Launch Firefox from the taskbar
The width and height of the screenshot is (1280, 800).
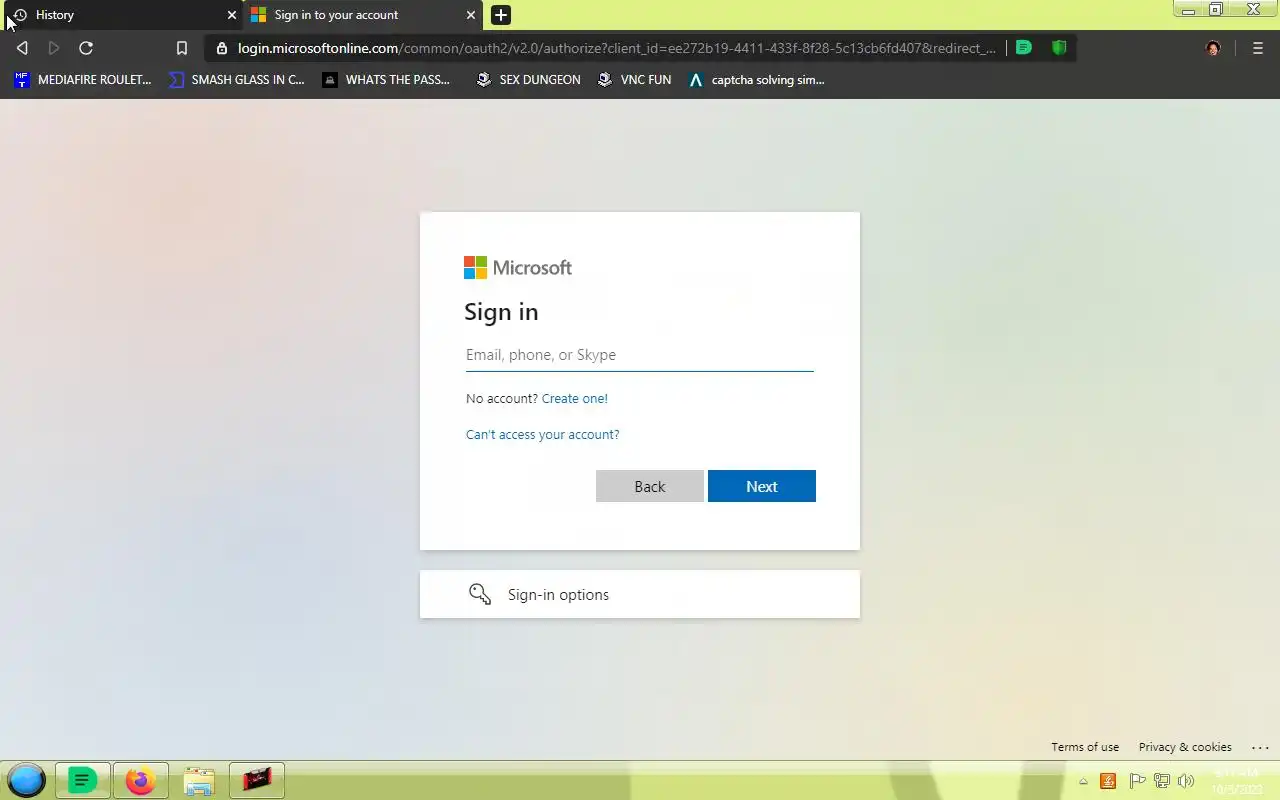pyautogui.click(x=140, y=780)
